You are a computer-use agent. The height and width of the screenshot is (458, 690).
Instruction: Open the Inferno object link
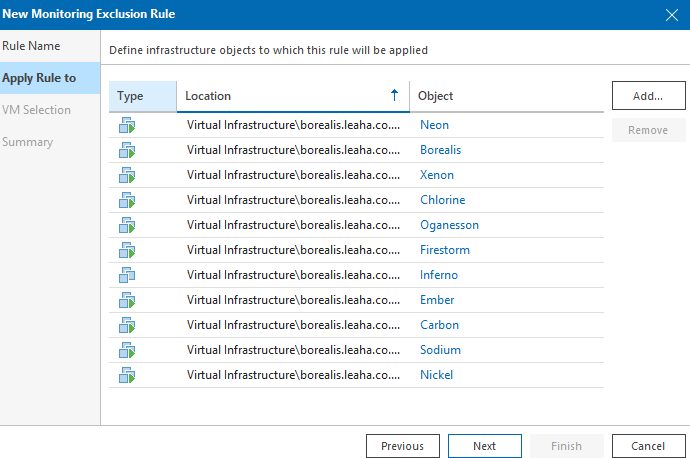click(439, 275)
